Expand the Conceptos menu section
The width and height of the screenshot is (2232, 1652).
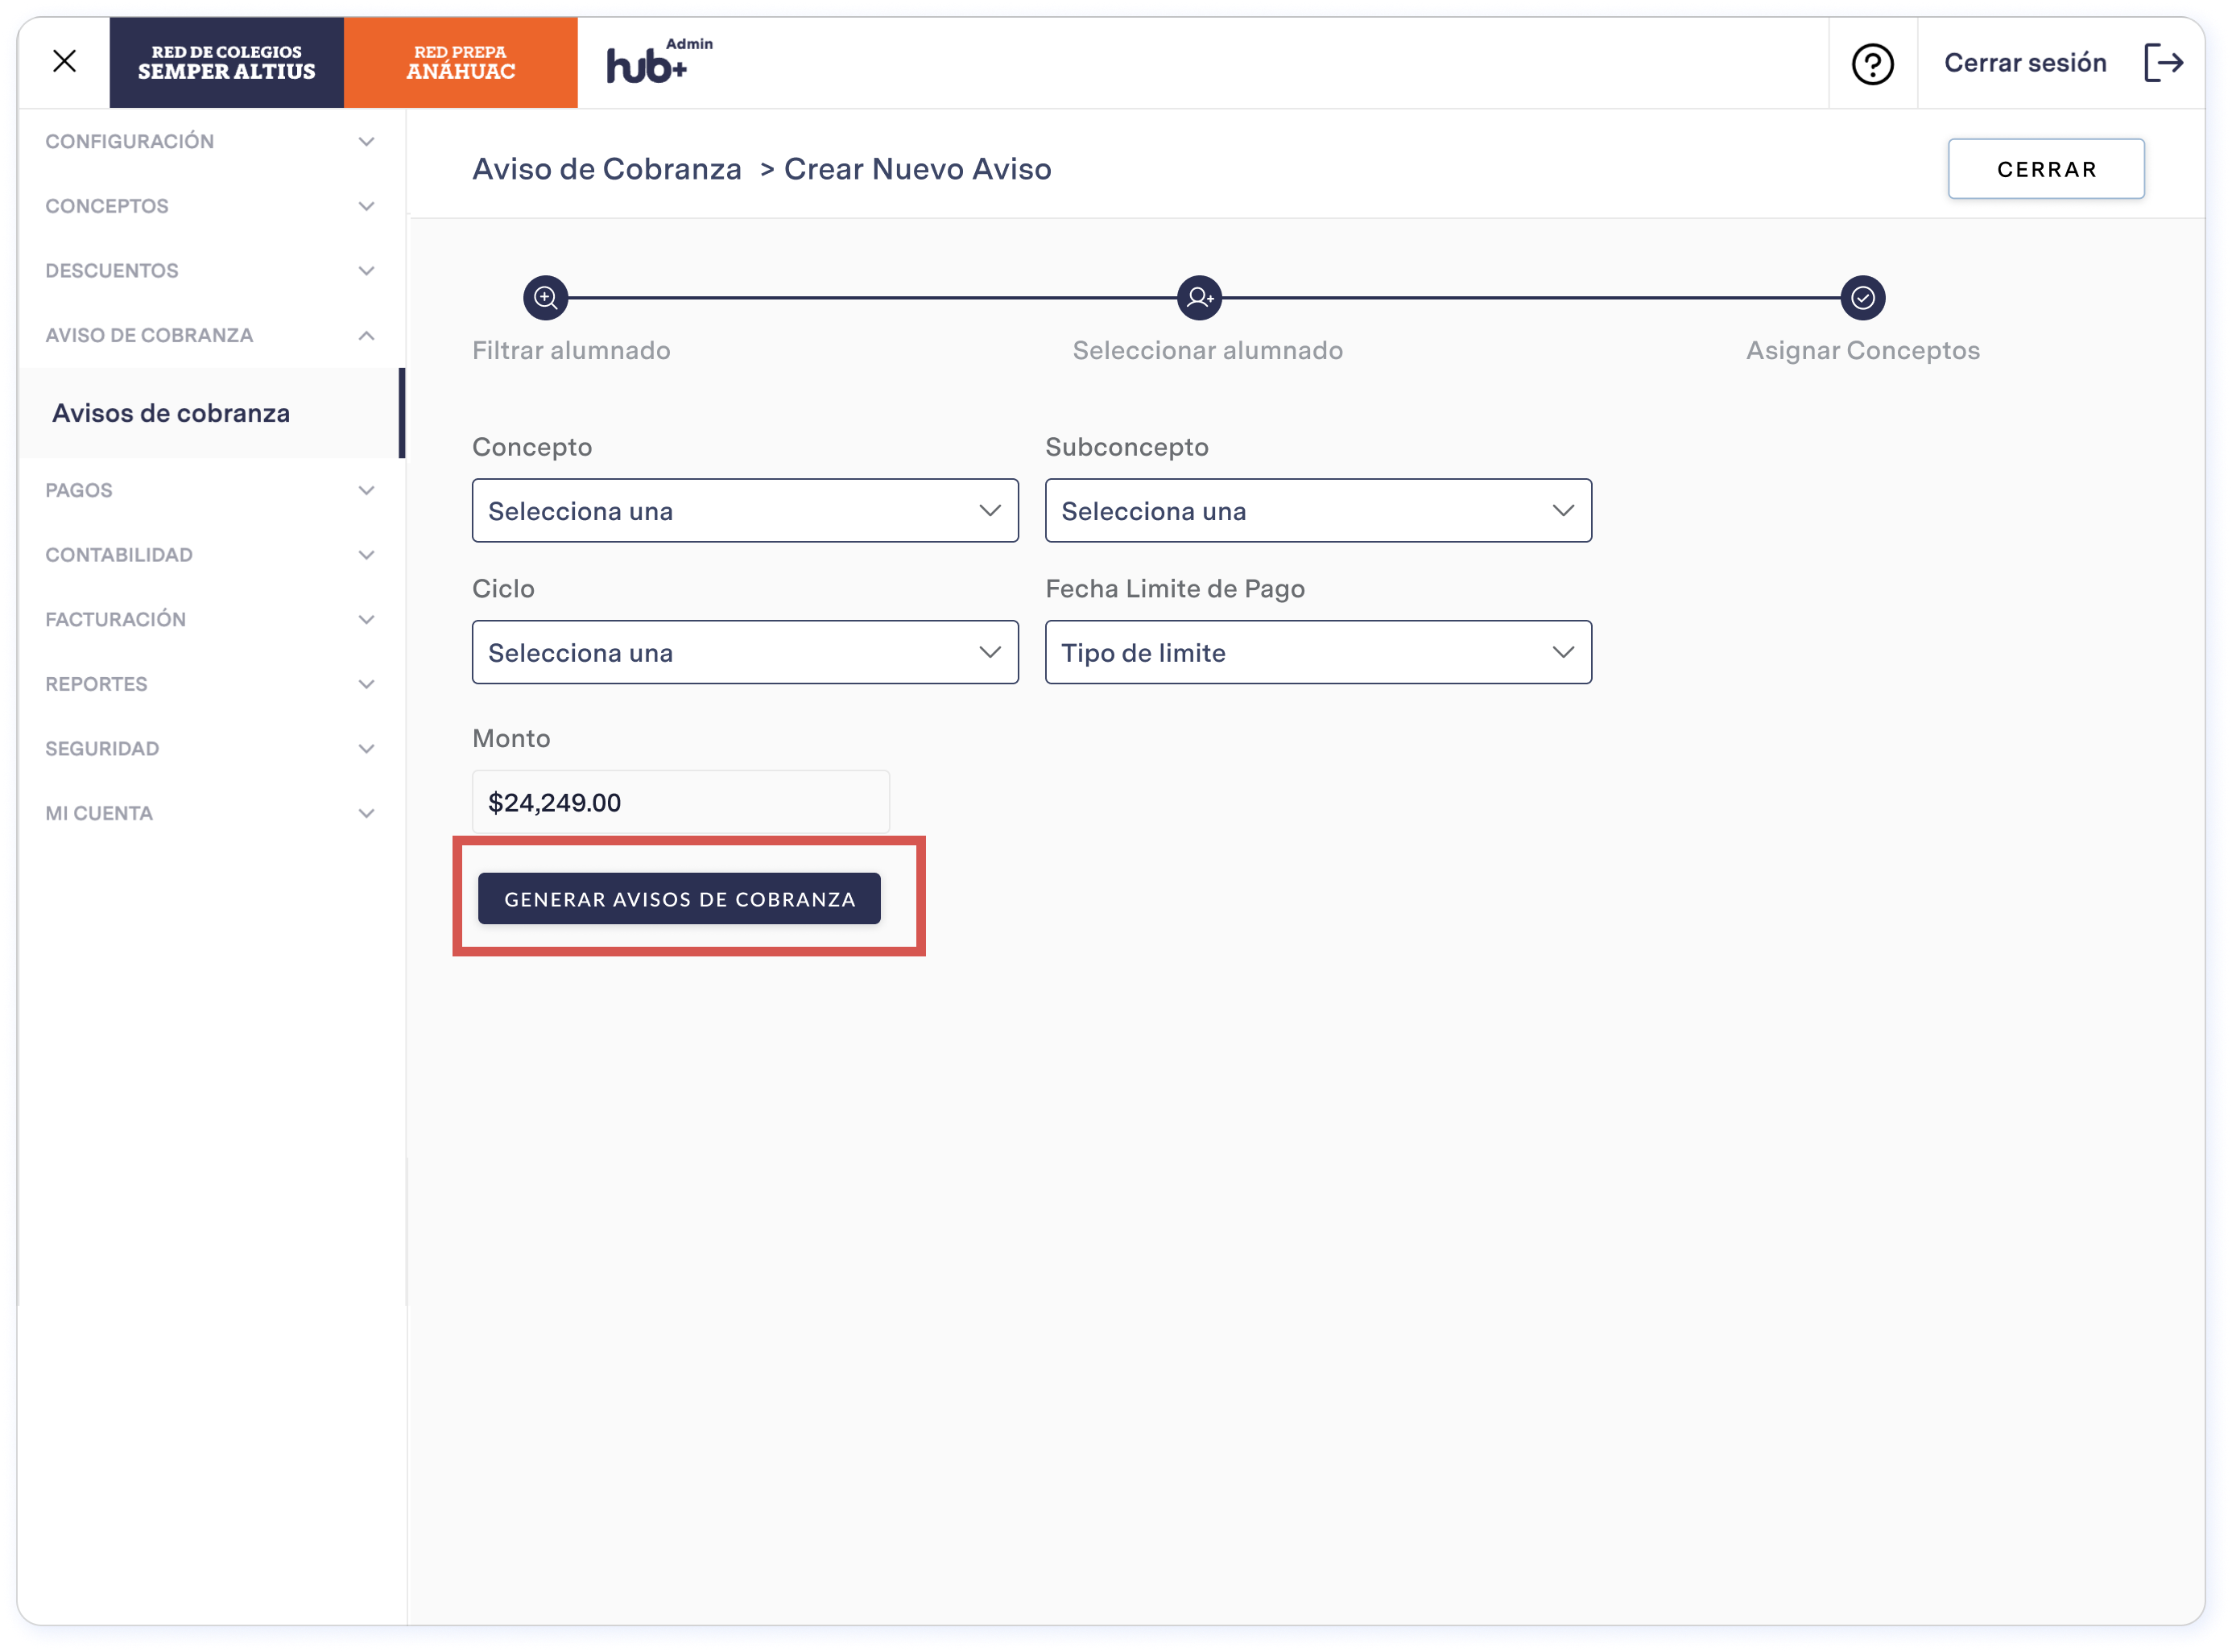[210, 206]
